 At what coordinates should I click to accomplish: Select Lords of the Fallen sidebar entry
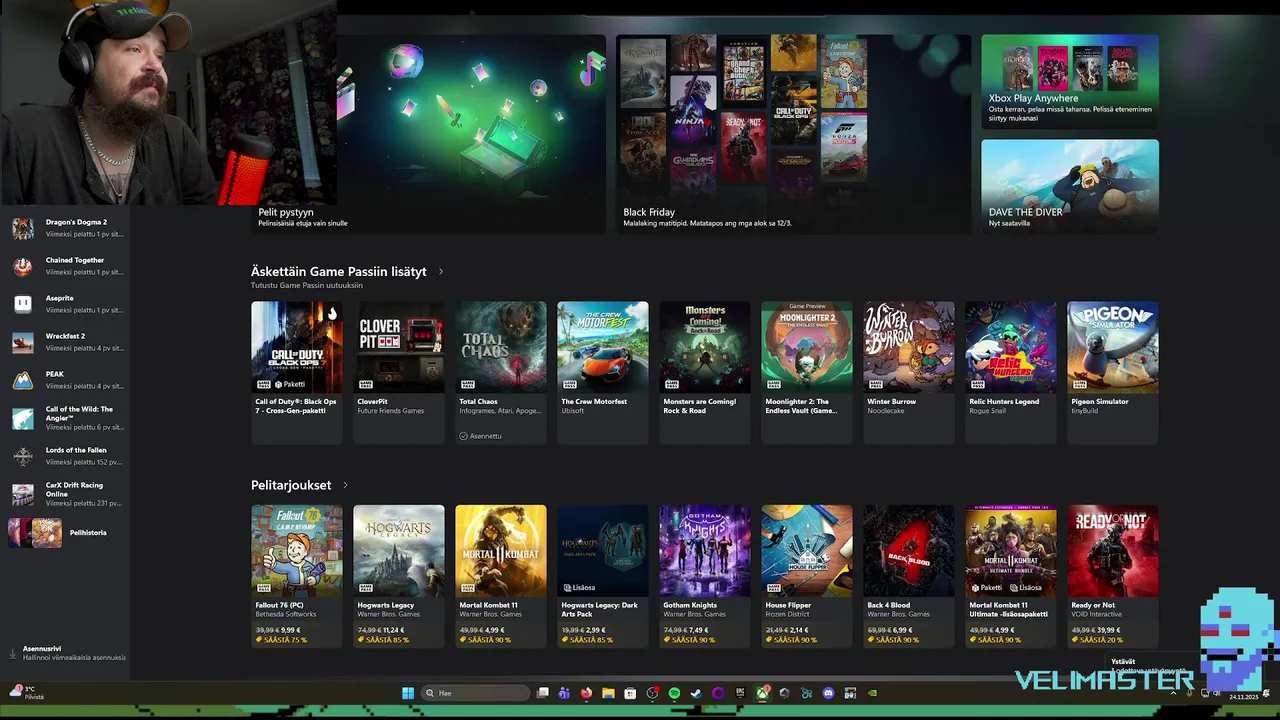(x=66, y=456)
